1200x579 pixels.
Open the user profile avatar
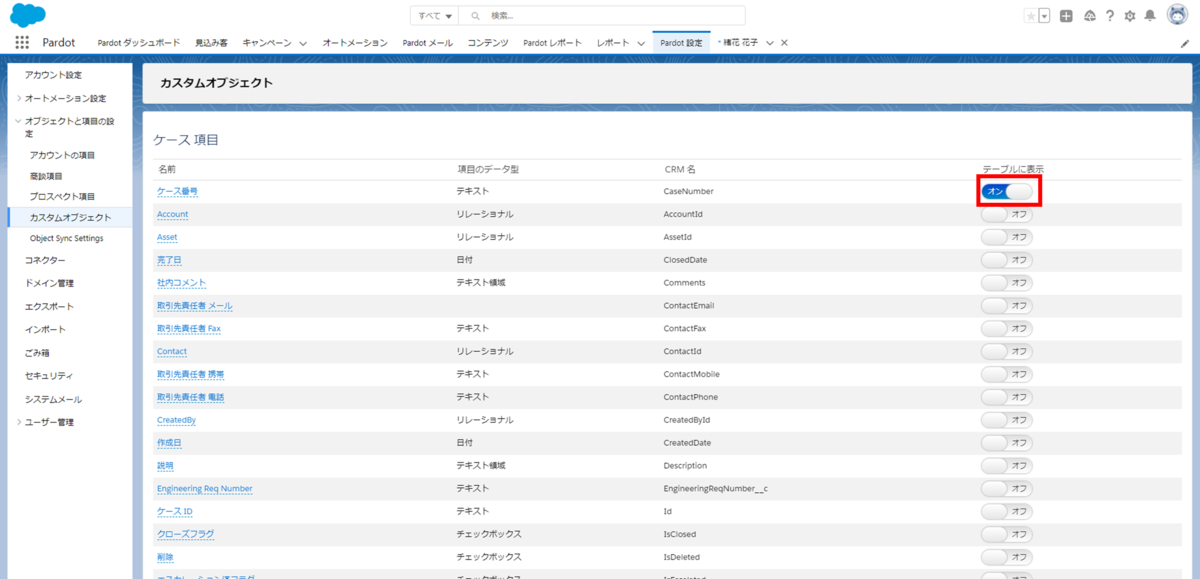coord(1177,16)
